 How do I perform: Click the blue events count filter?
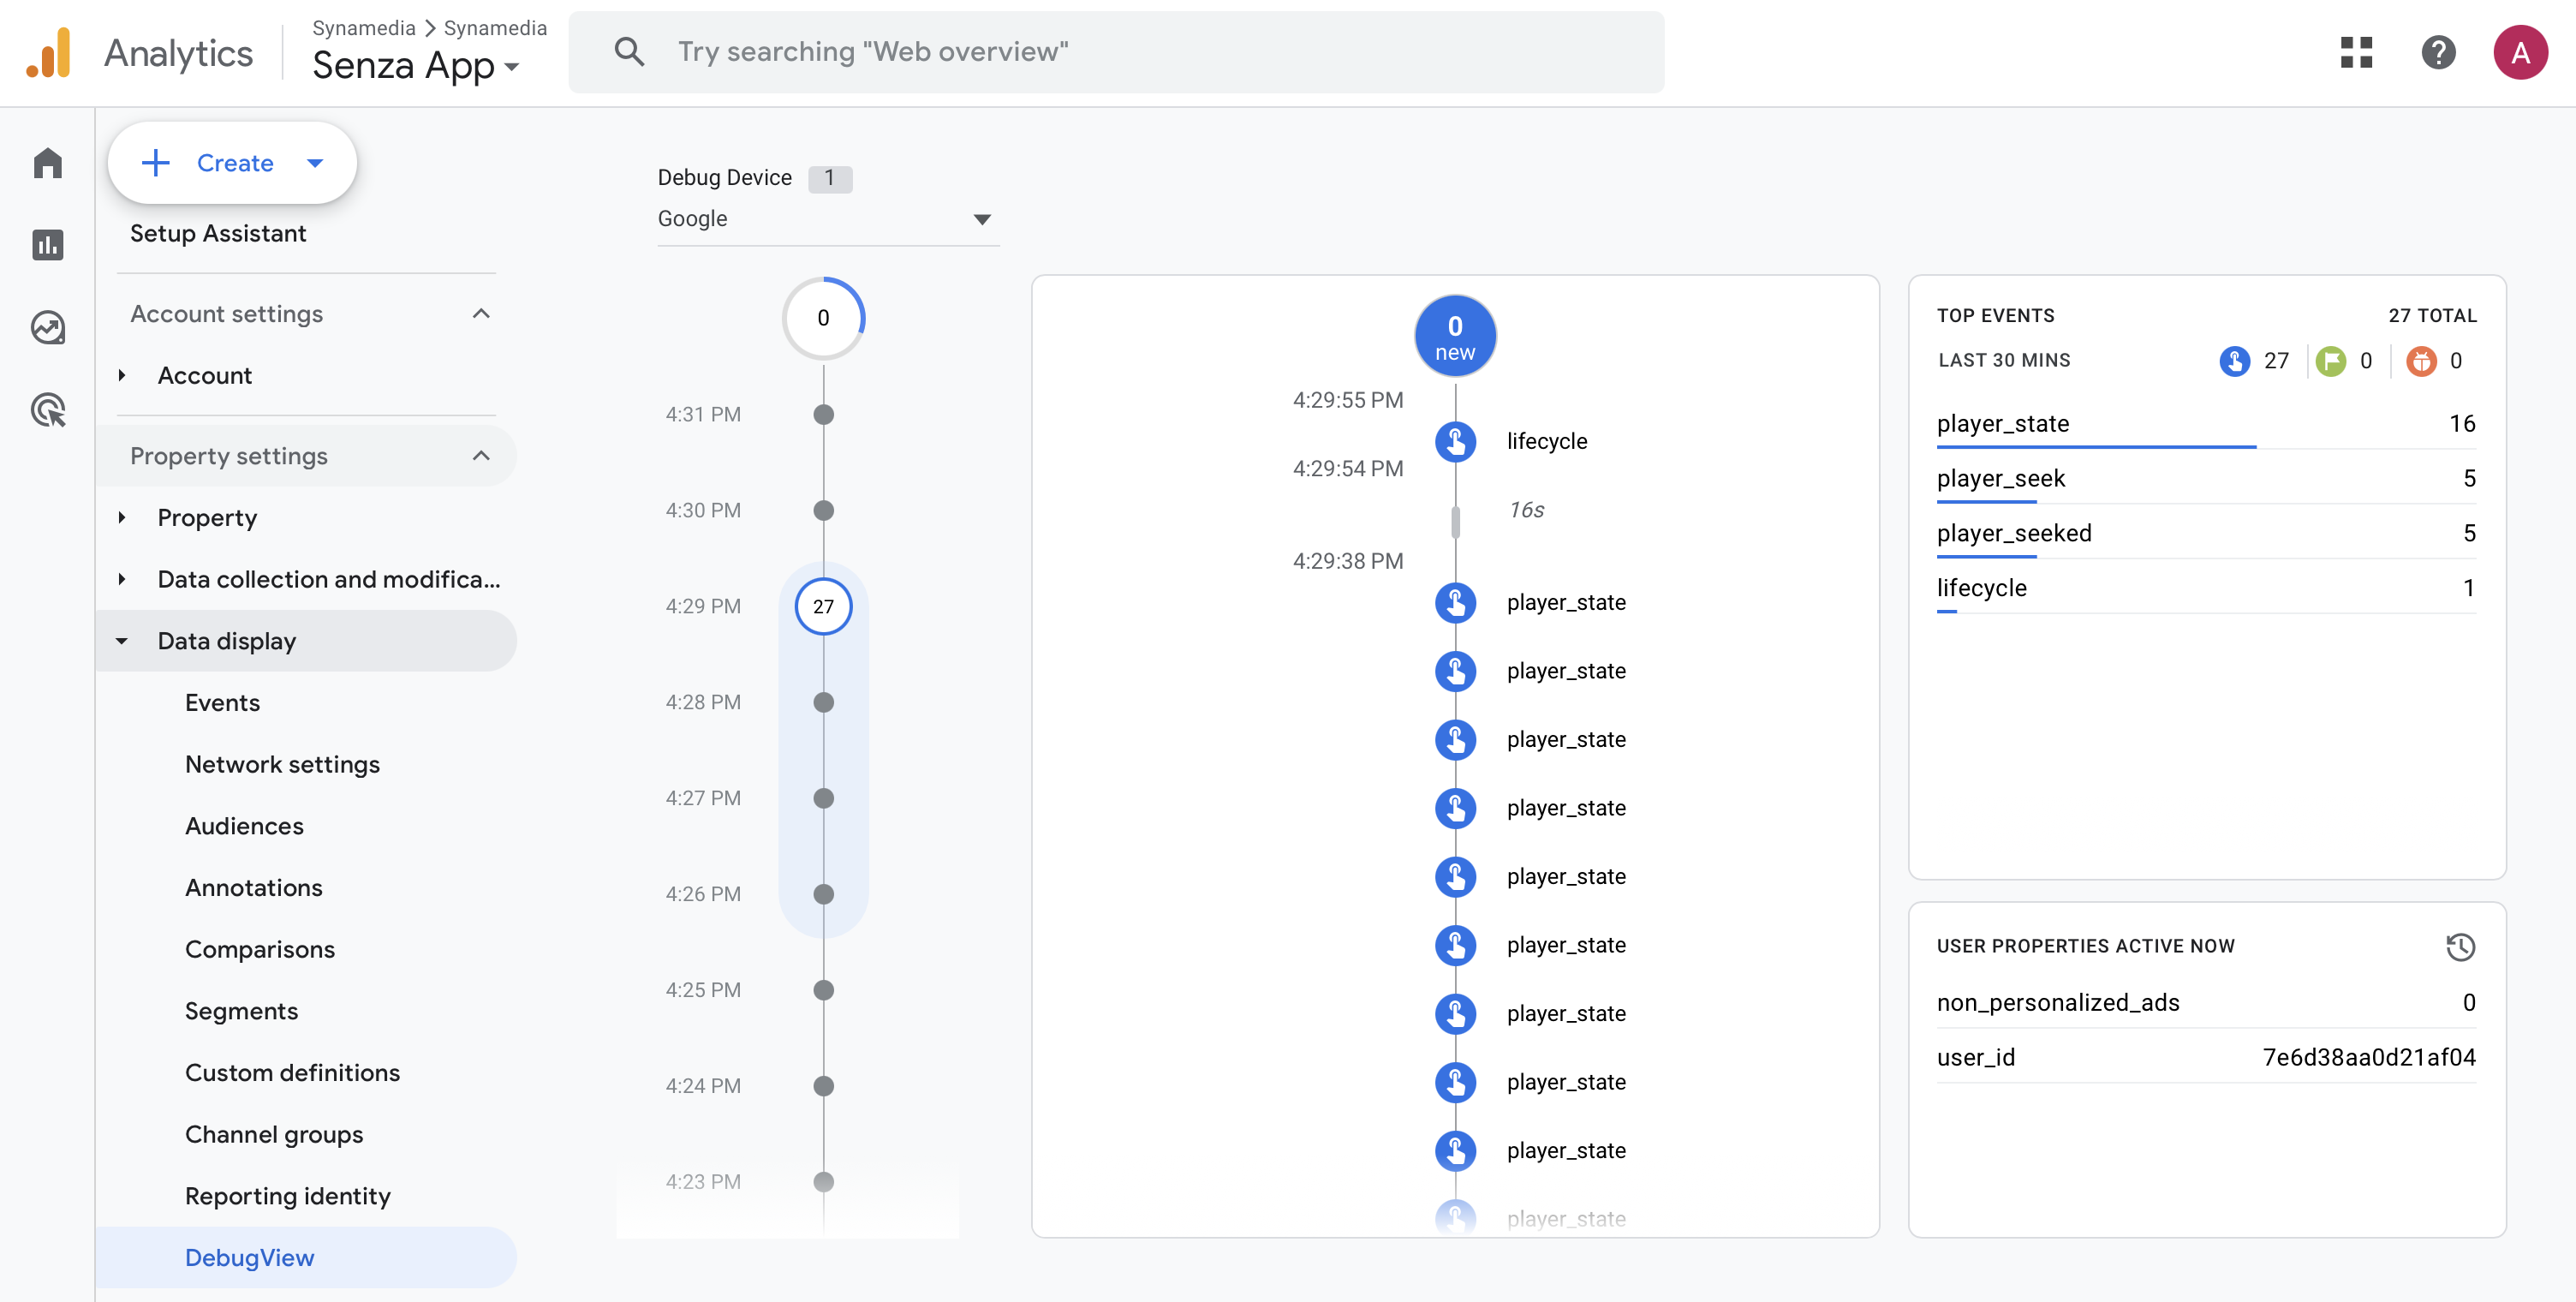click(x=2234, y=361)
